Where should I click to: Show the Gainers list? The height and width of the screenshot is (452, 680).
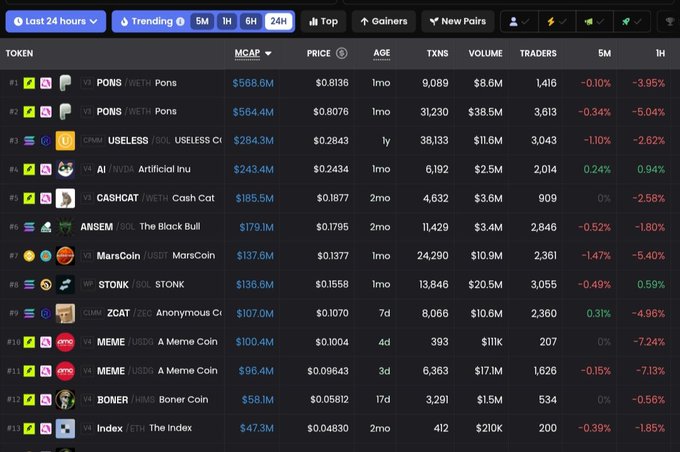(384, 21)
